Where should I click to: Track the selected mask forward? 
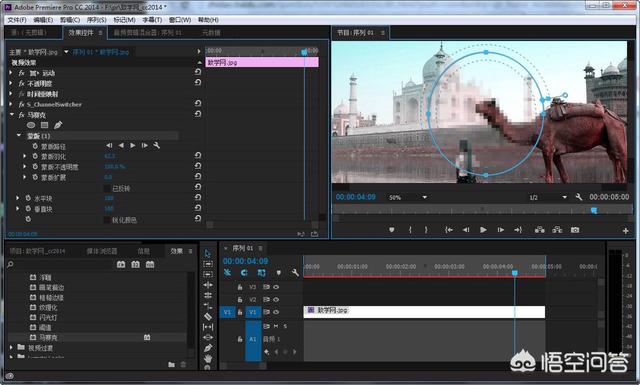133,145
